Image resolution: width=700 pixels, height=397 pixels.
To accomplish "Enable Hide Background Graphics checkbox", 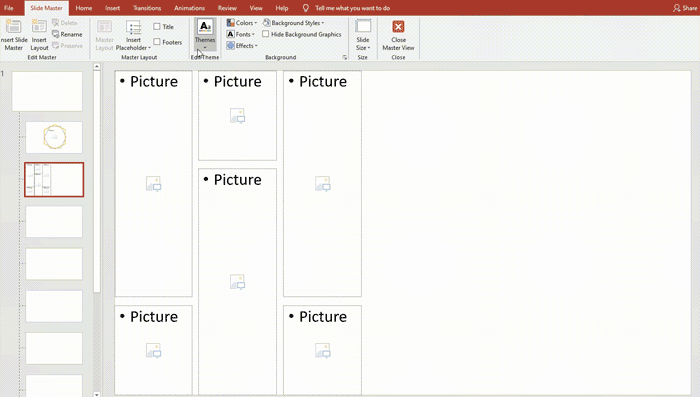I will [x=266, y=34].
